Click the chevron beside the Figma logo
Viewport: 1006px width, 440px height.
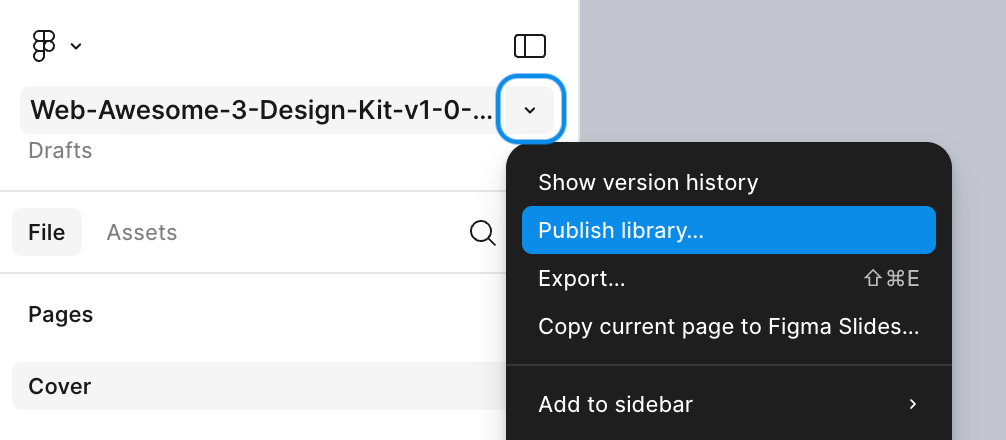point(76,46)
